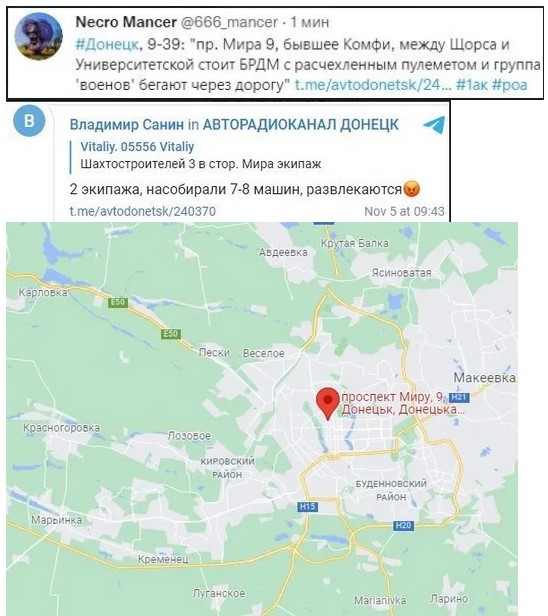The height and width of the screenshot is (616, 548).
Task: Click the @666_mancer handle
Action: (229, 22)
